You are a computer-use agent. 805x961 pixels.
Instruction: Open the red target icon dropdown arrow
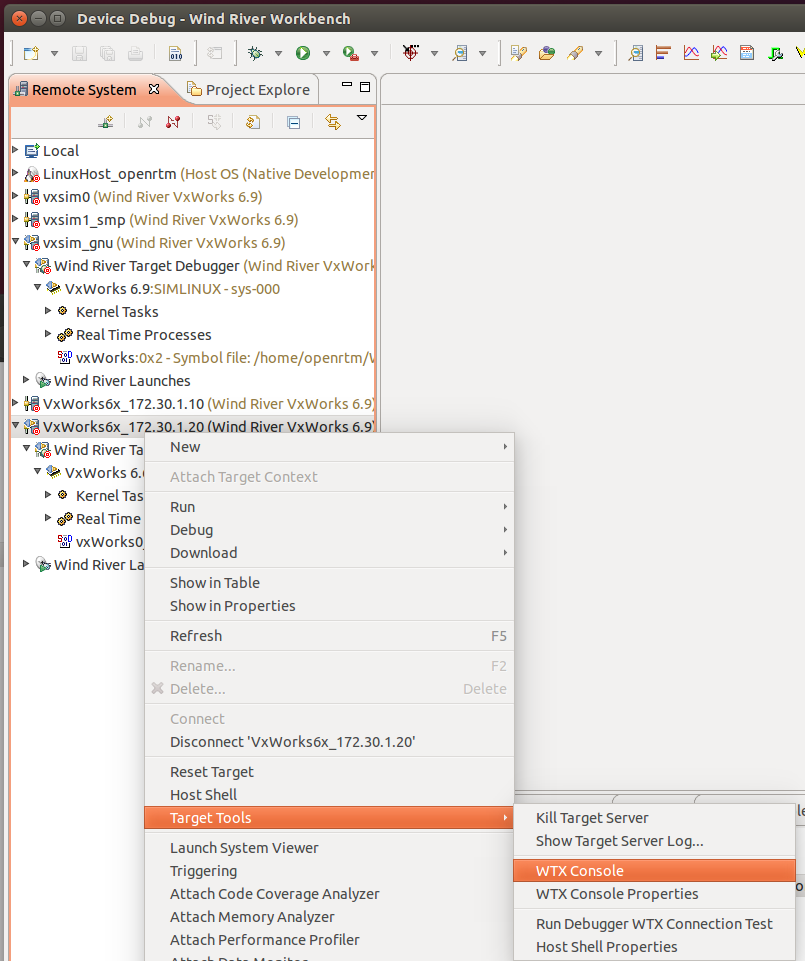click(x=434, y=53)
